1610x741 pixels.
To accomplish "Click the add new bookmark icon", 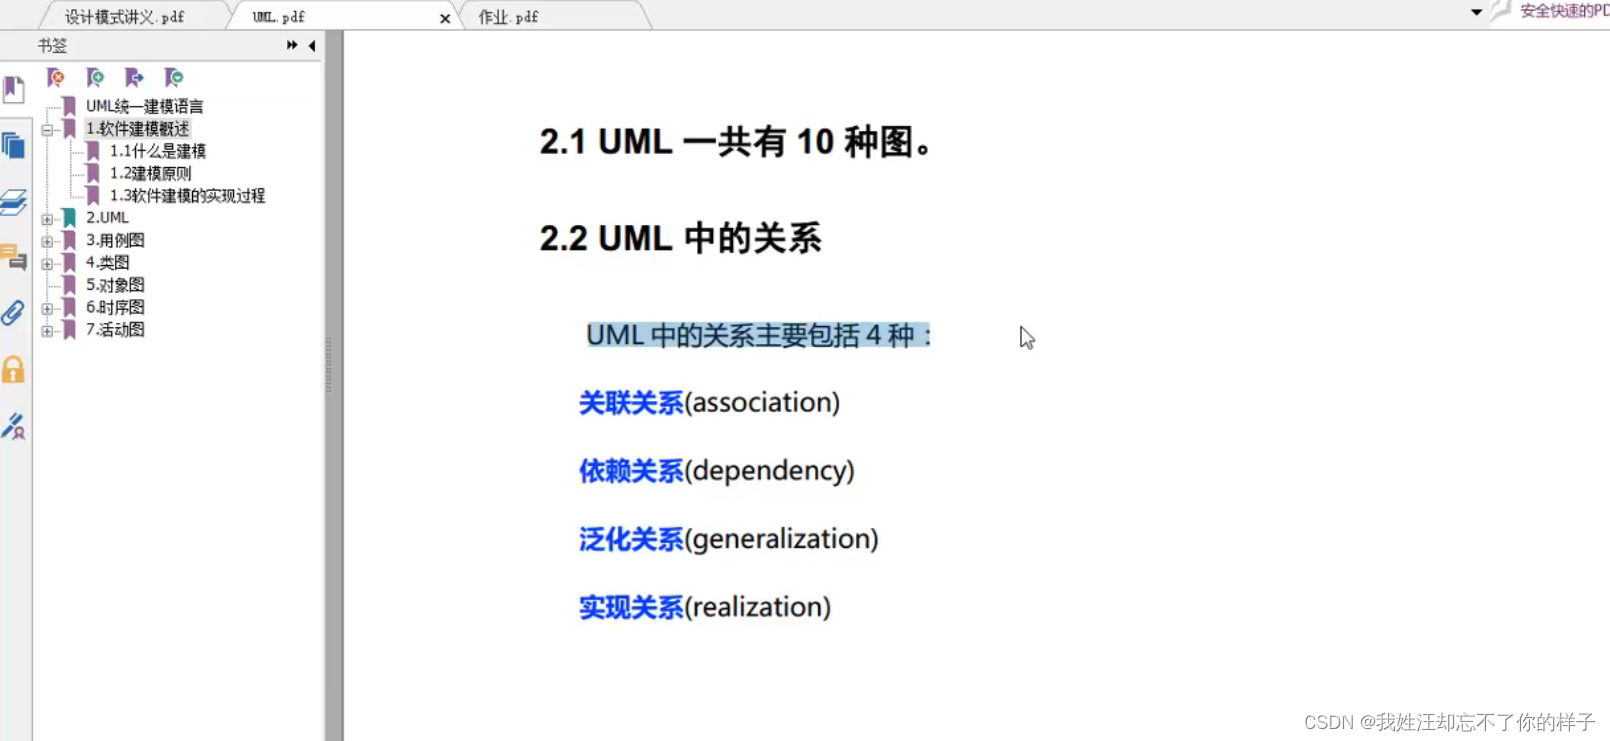I will coord(95,77).
